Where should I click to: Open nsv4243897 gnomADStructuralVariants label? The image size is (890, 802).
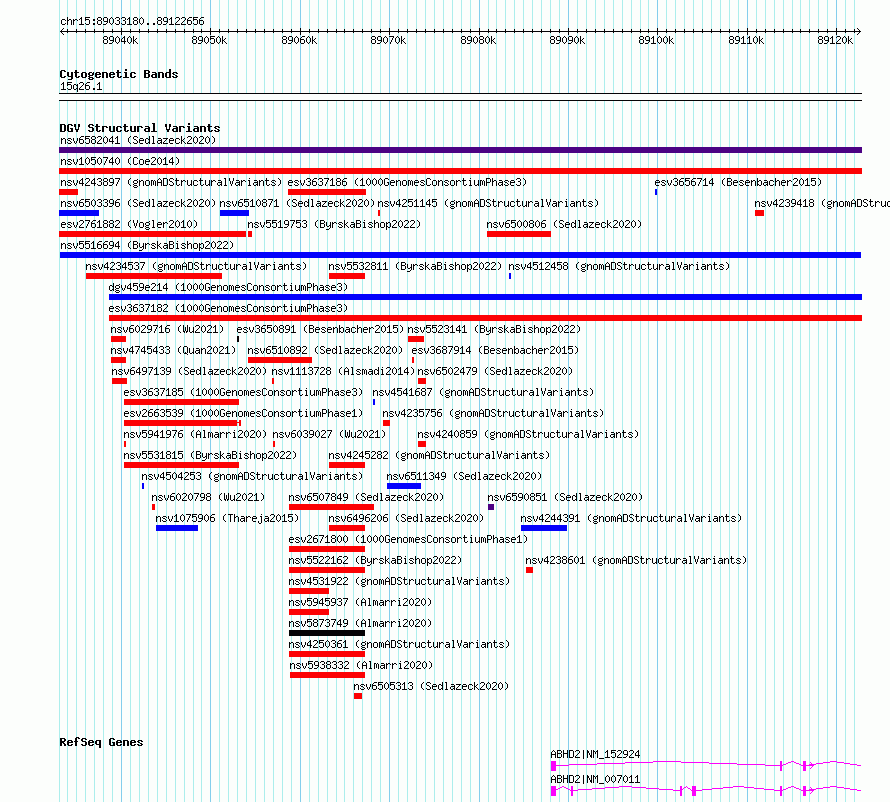coord(171,182)
